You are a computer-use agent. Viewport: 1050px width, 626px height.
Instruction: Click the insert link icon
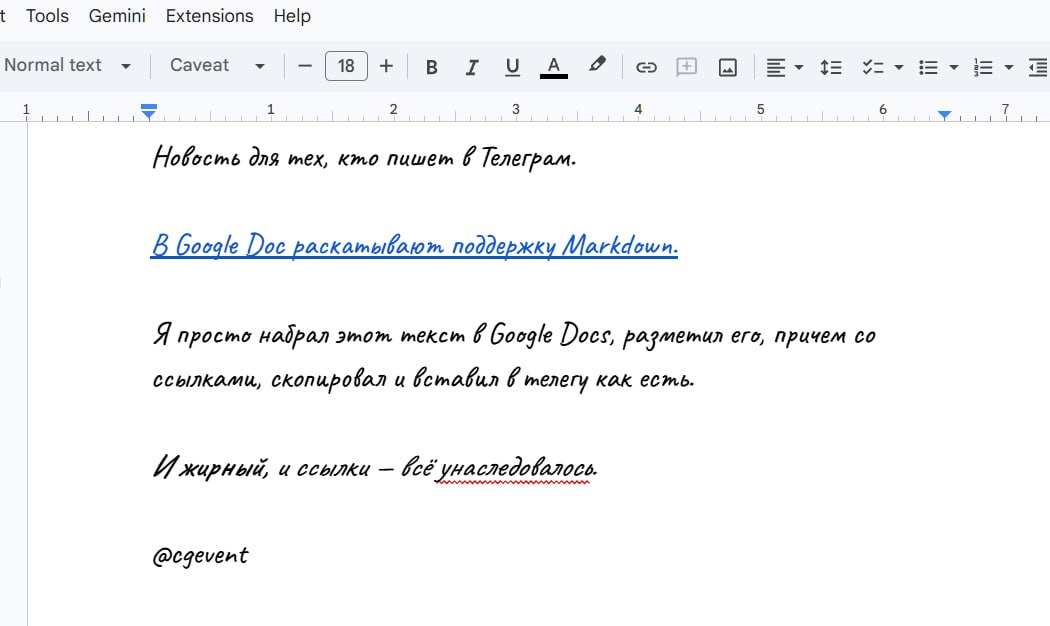point(646,67)
